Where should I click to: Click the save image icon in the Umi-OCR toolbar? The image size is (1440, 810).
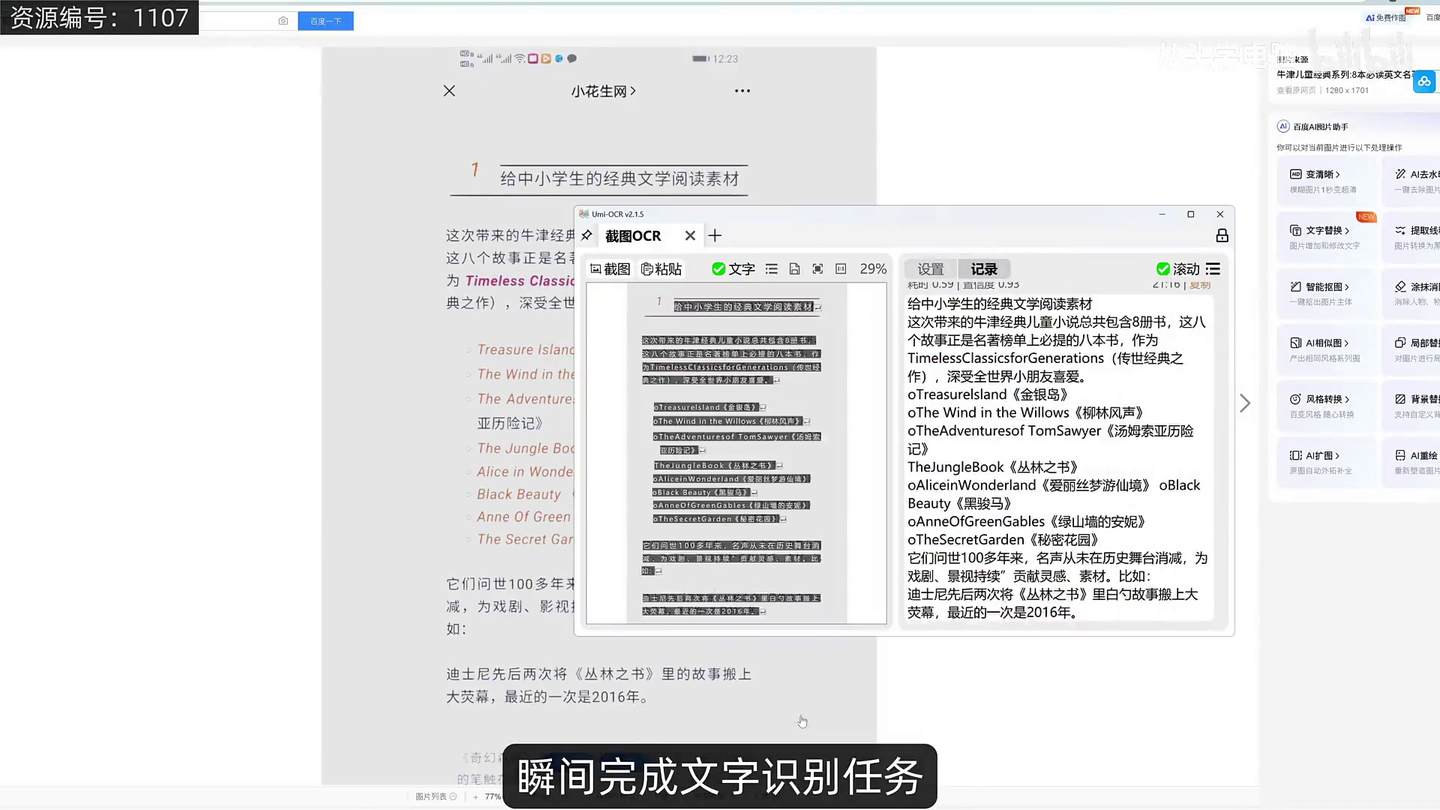794,269
